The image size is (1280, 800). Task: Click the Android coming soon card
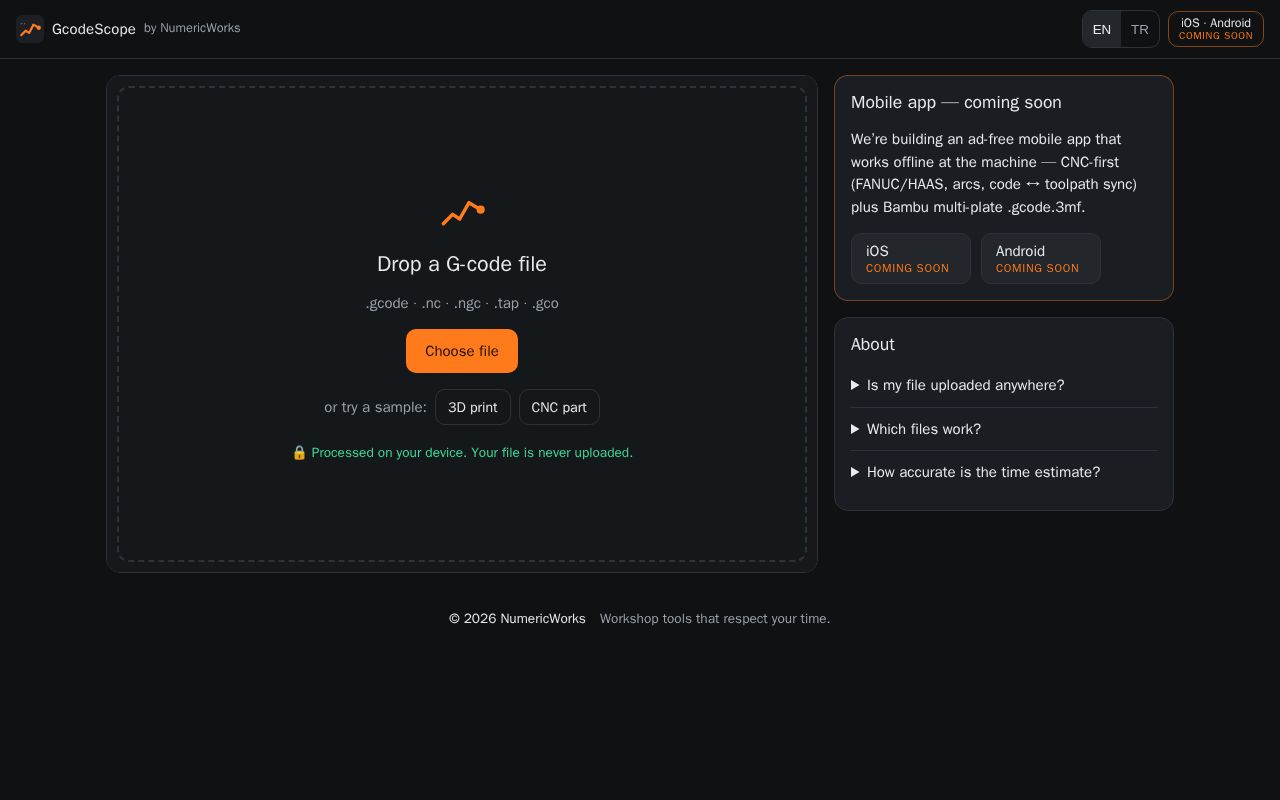point(1041,258)
